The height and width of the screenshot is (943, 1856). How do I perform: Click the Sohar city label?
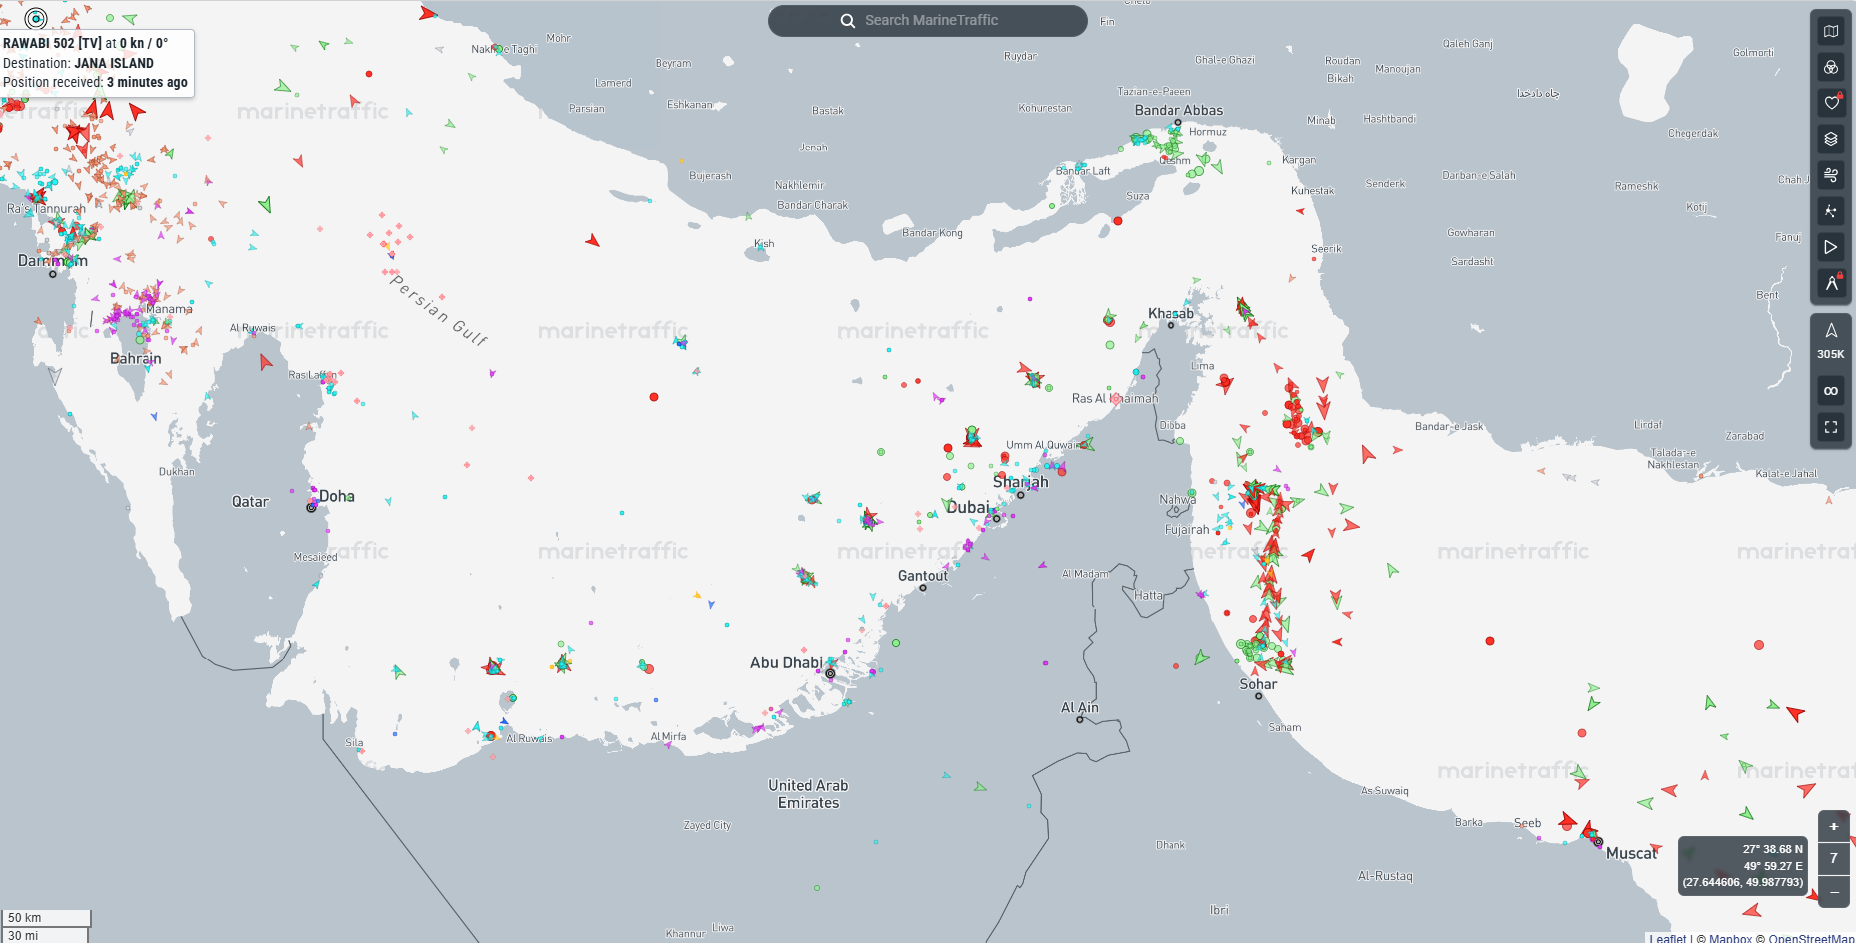[x=1258, y=684]
